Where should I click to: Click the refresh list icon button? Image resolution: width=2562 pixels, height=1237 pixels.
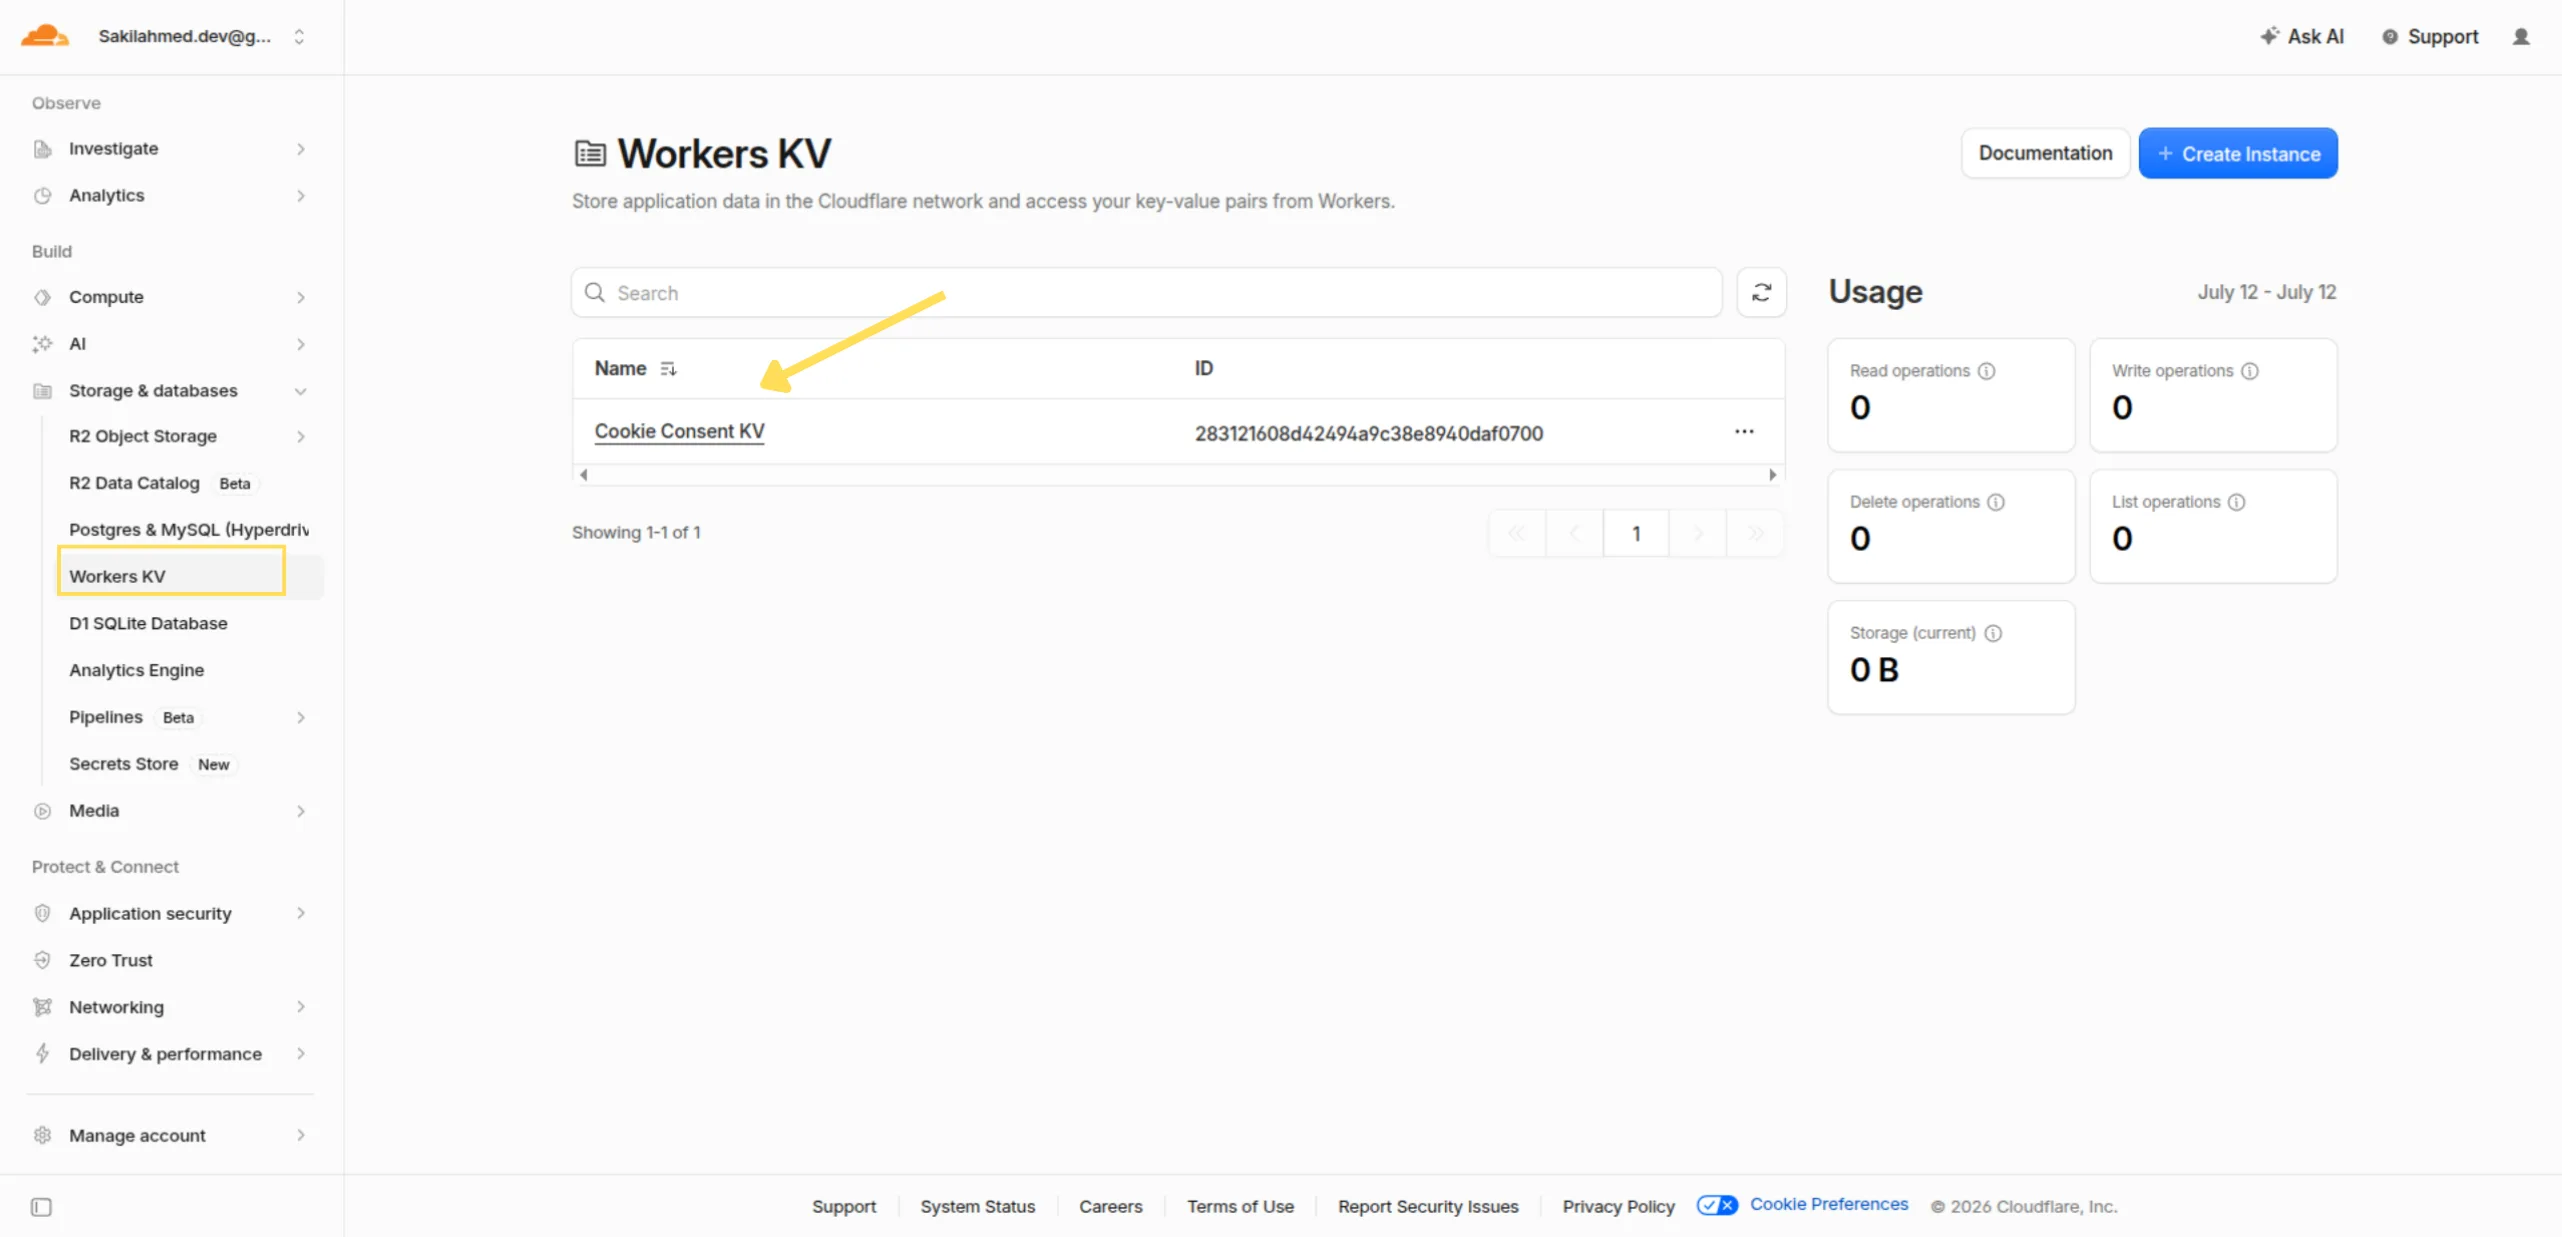[x=1761, y=292]
